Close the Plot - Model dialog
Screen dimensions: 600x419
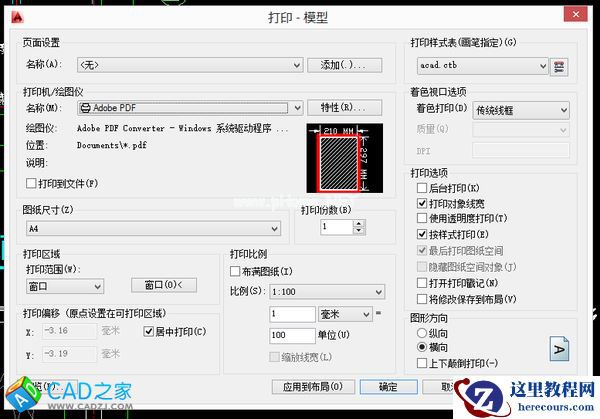(575, 15)
